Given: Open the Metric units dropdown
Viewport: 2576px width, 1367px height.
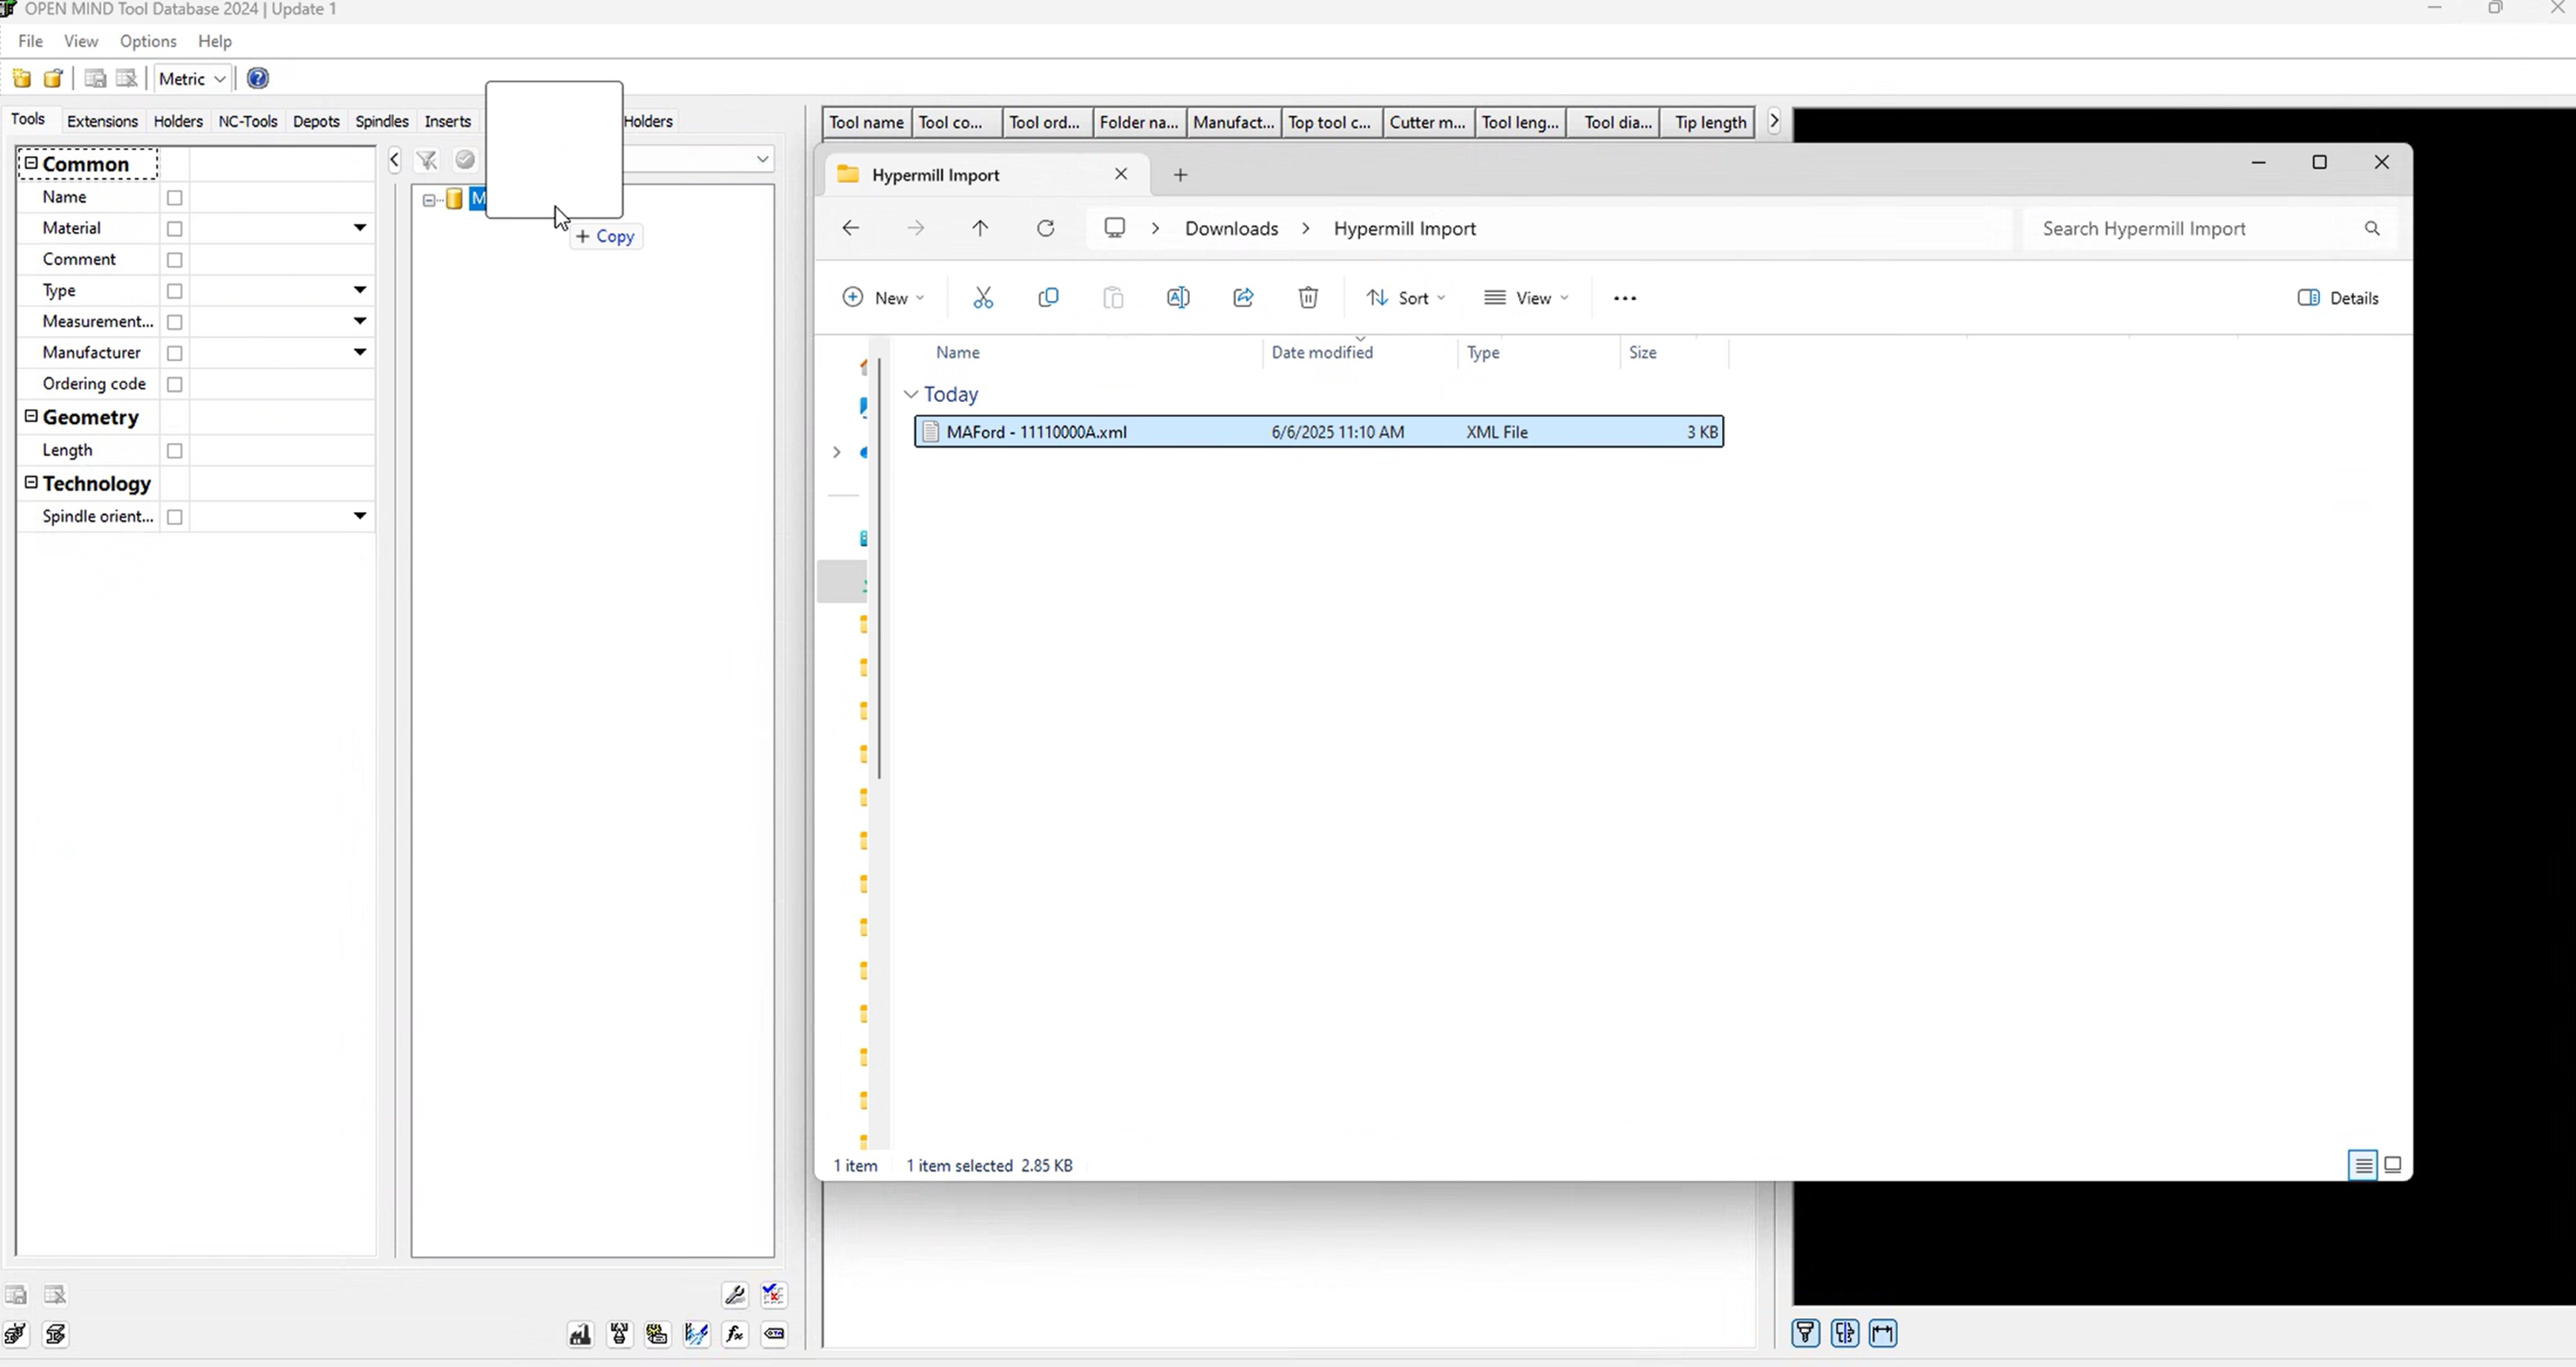Looking at the screenshot, I should pos(193,79).
